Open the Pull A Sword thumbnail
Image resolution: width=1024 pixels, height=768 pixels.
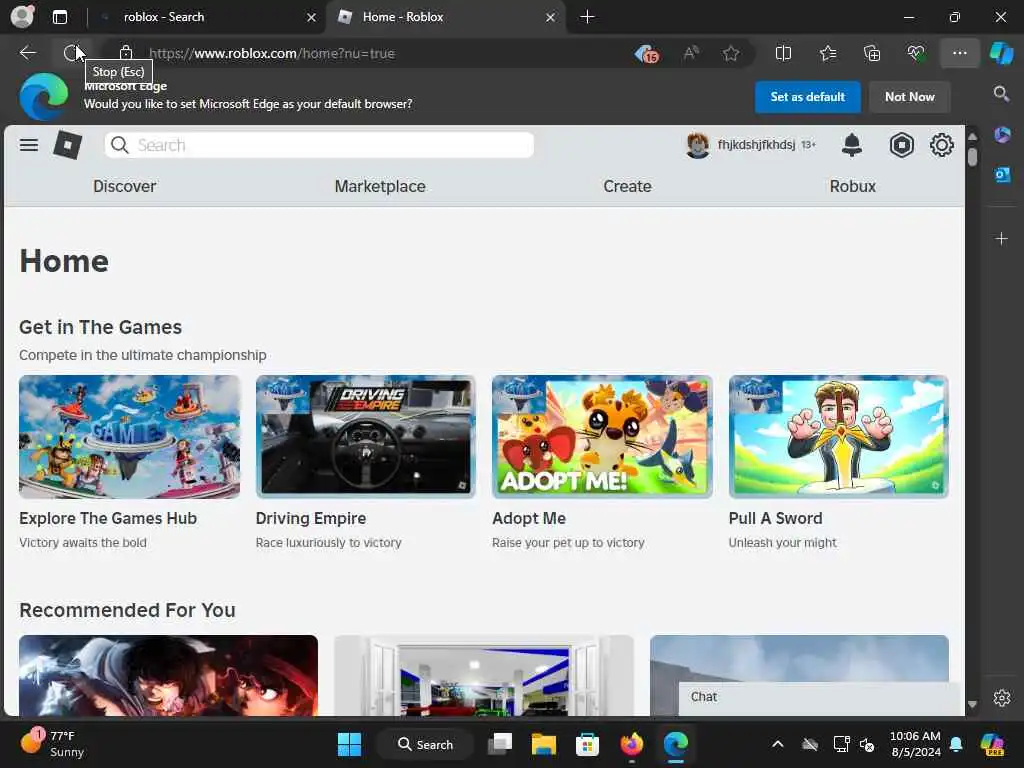point(839,436)
